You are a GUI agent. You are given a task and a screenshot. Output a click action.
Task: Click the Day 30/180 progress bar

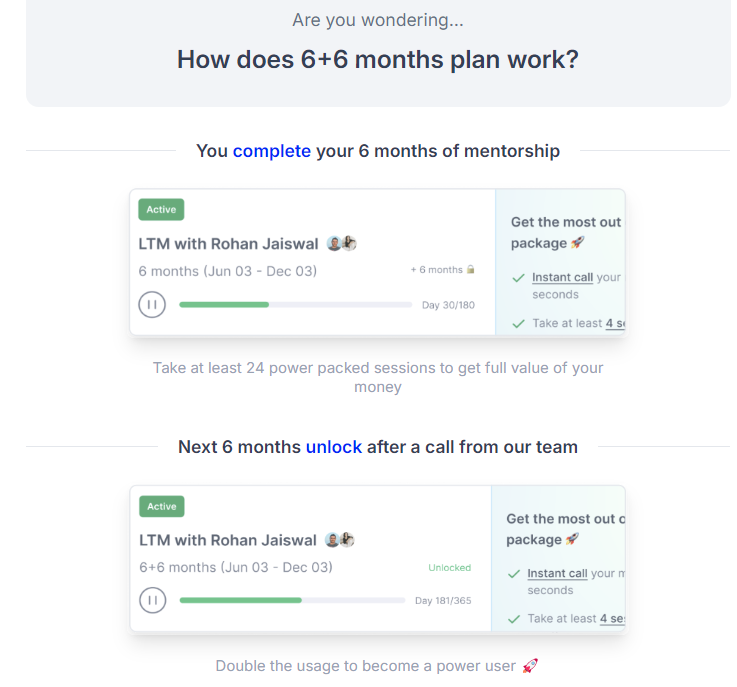click(x=295, y=304)
